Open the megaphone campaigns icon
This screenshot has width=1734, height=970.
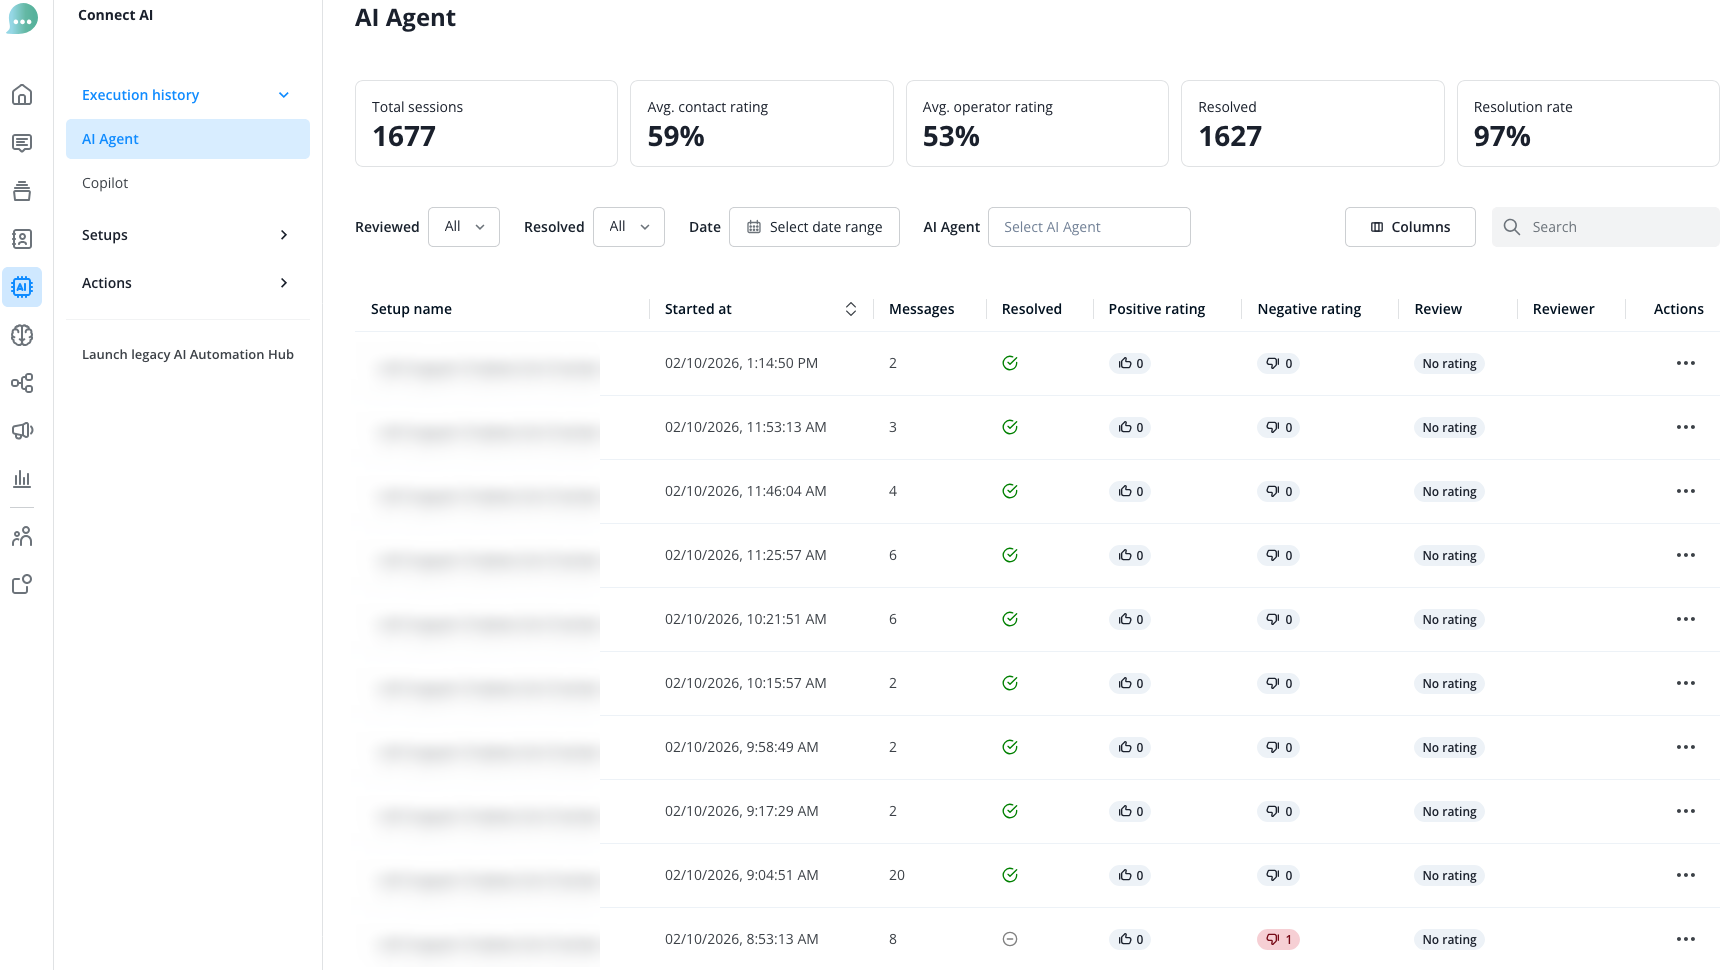click(22, 431)
